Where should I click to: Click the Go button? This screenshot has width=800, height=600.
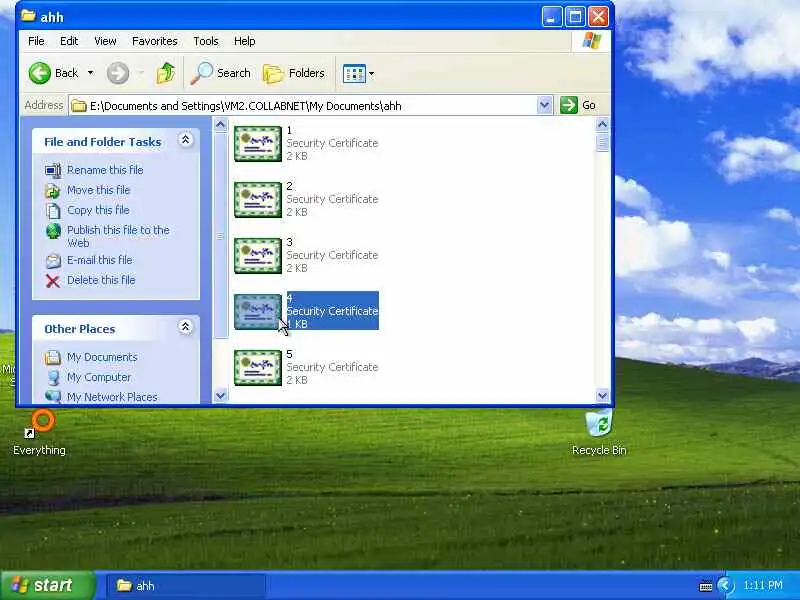[578, 105]
